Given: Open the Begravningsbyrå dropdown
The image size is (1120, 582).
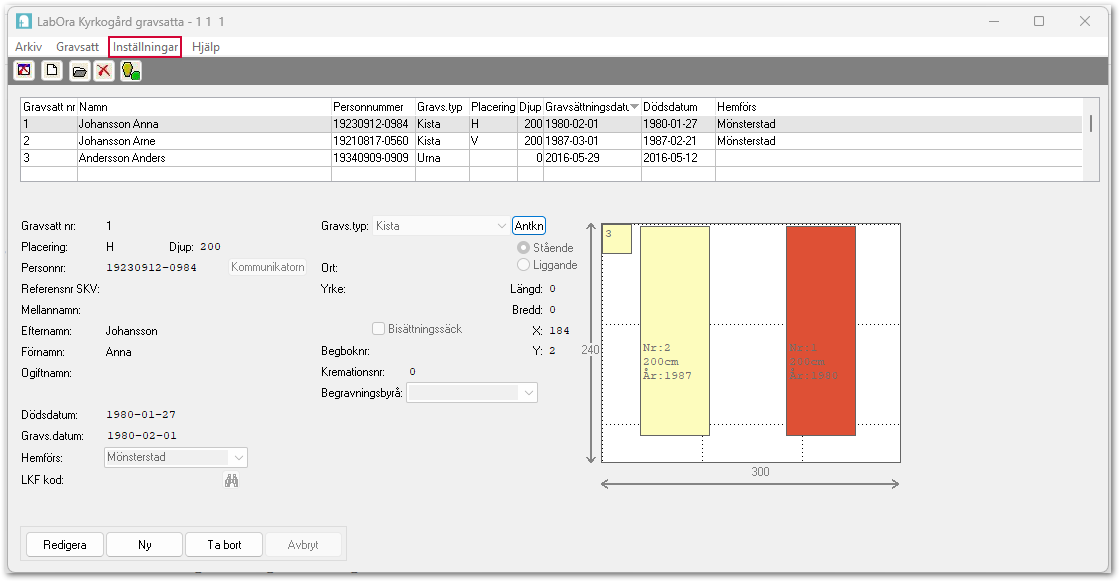Looking at the screenshot, I should [528, 394].
